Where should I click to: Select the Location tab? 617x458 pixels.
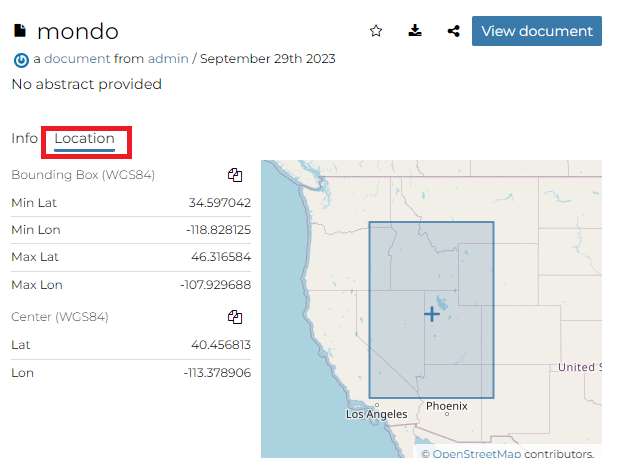click(85, 138)
